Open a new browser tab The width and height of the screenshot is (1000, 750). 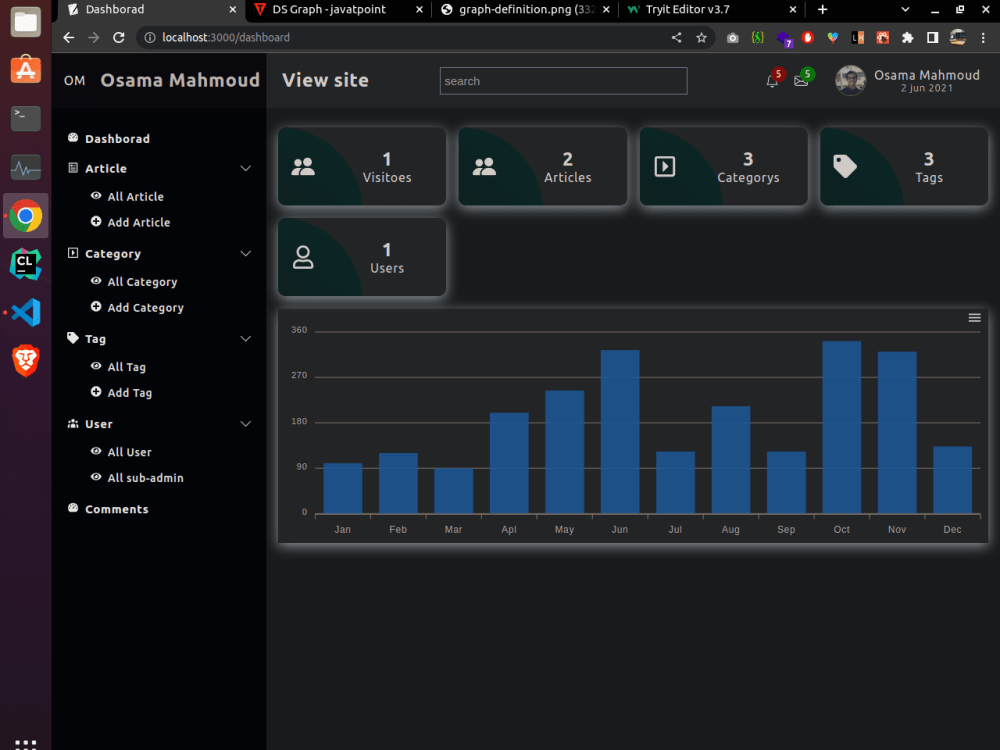coord(823,10)
